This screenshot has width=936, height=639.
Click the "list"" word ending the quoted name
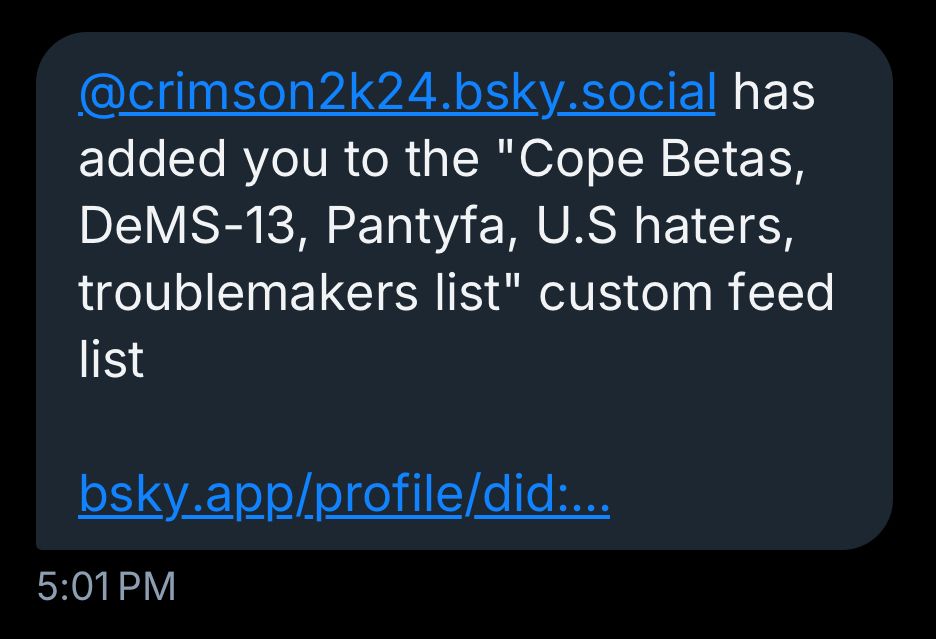point(479,293)
